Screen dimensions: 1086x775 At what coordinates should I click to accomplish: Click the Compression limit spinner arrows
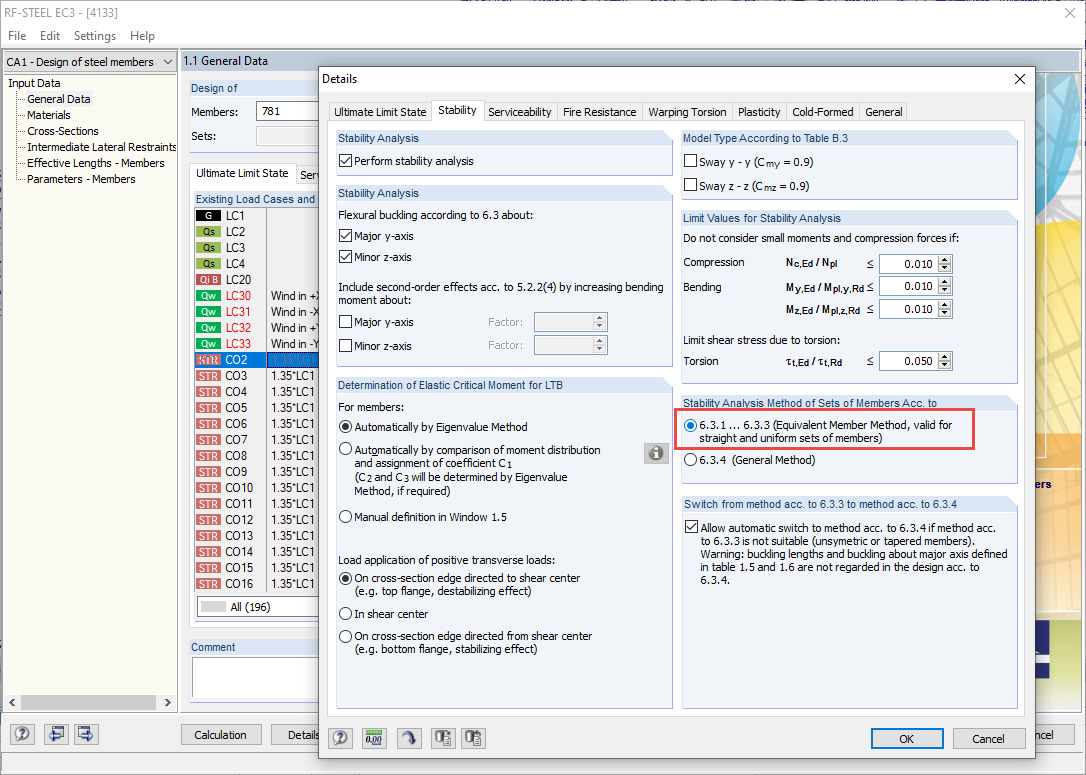[945, 264]
